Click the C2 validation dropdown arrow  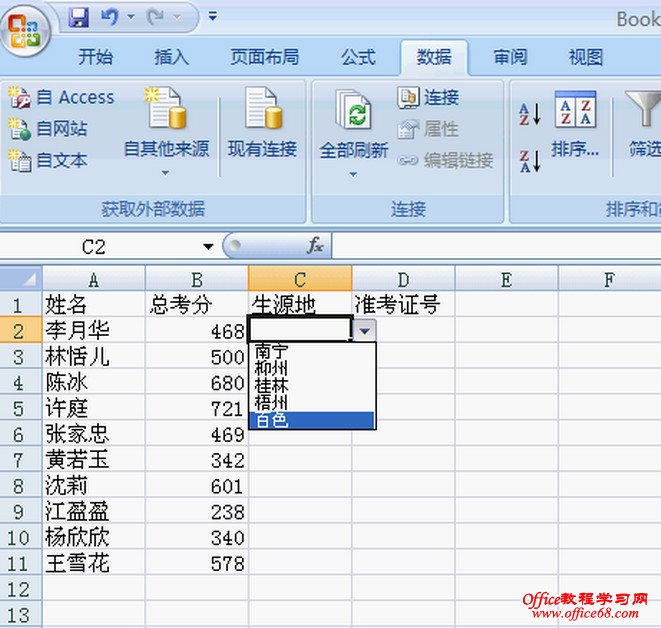[365, 330]
